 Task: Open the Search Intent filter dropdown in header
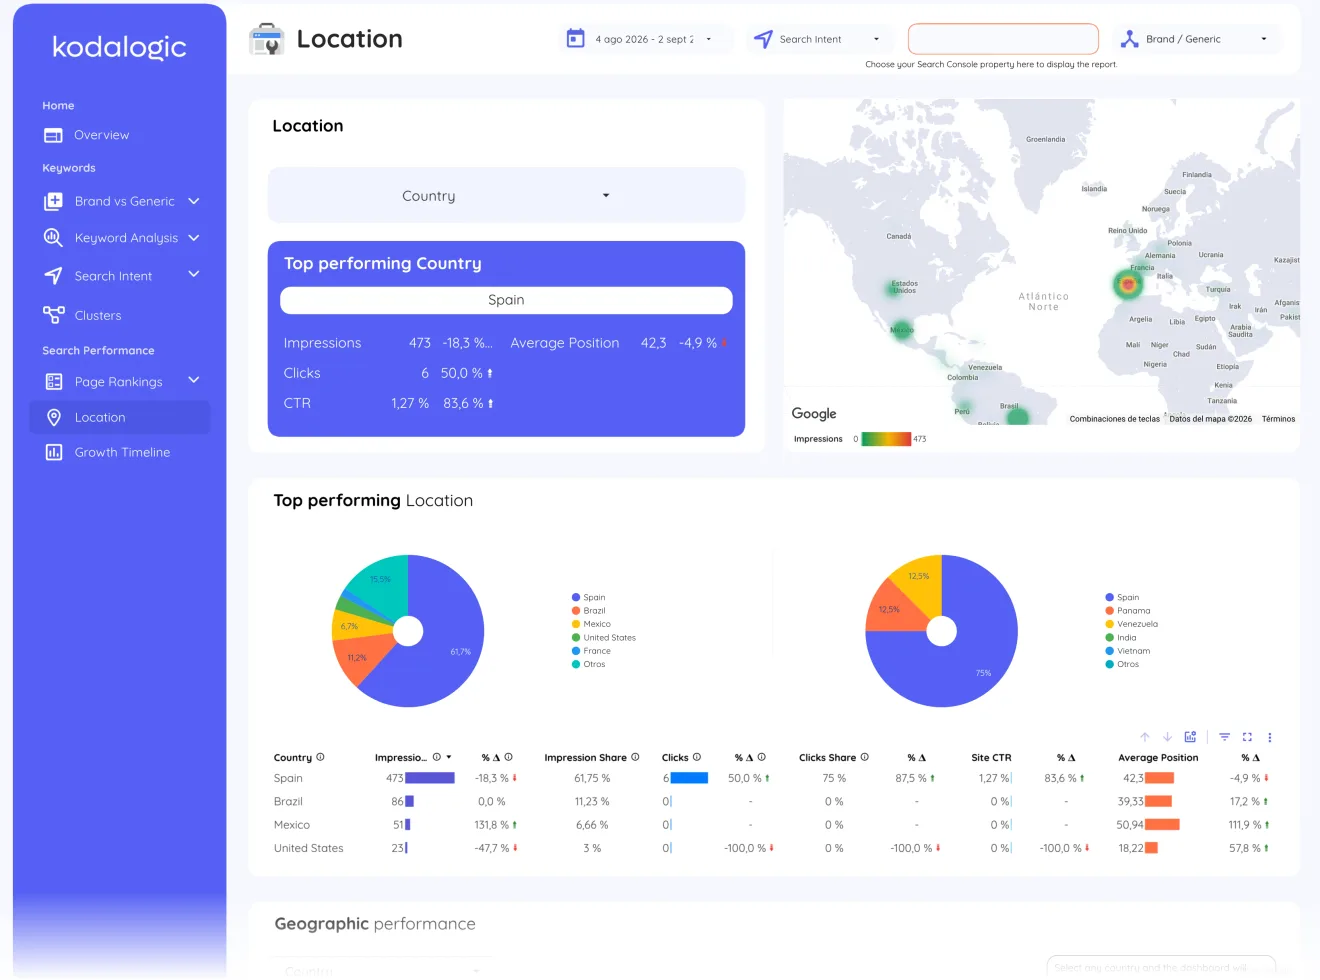(820, 39)
